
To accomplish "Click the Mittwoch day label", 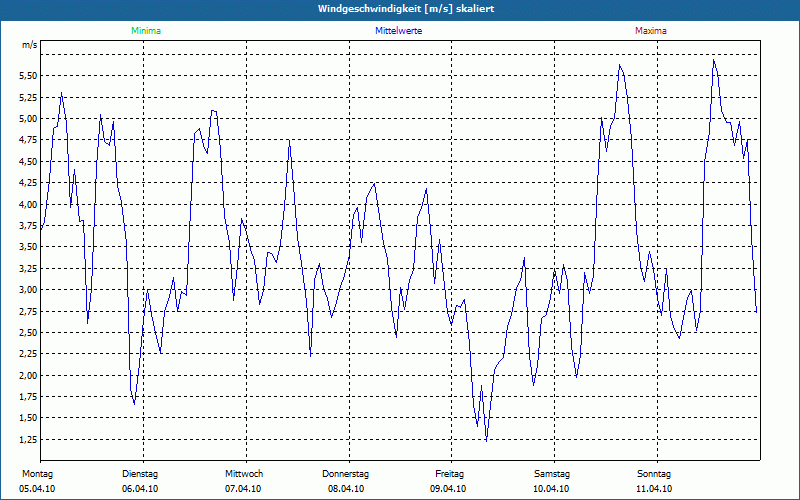I will [x=244, y=474].
